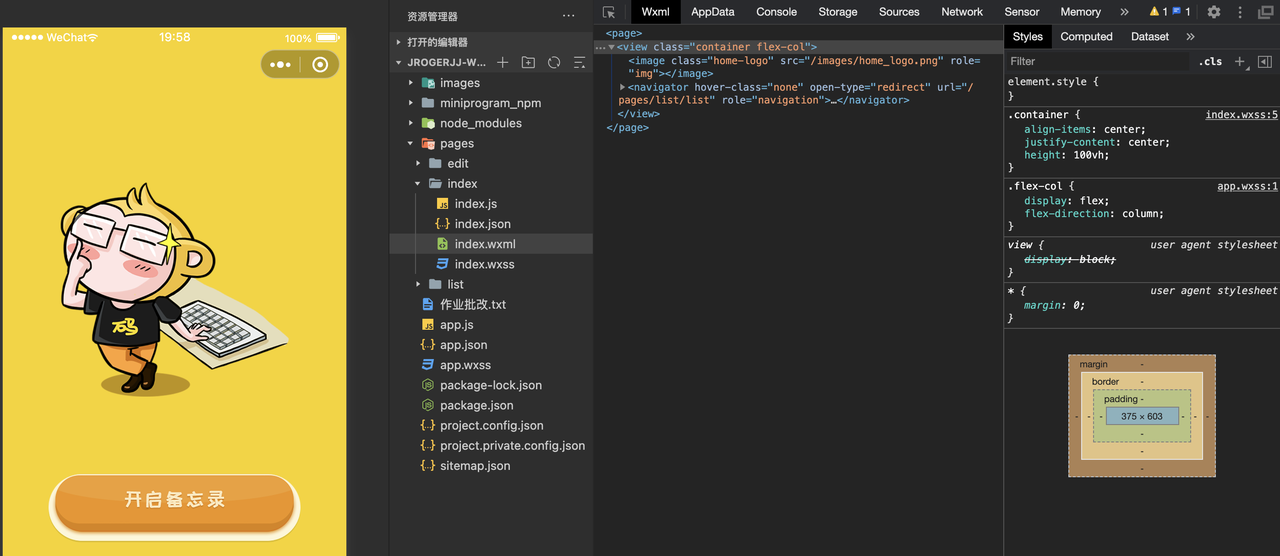Expand the images folder

(411, 83)
